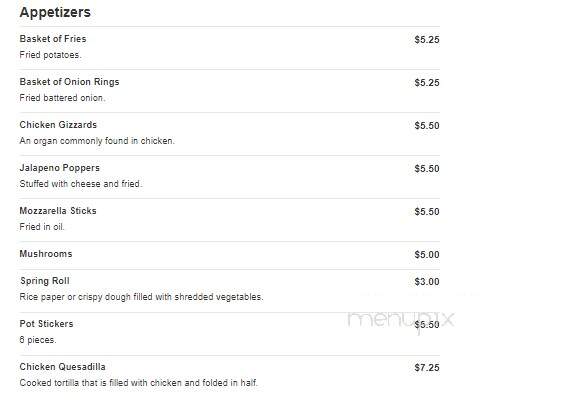Click the $5.25 price for Basket of Fries
580x402 pixels.
pos(427,40)
